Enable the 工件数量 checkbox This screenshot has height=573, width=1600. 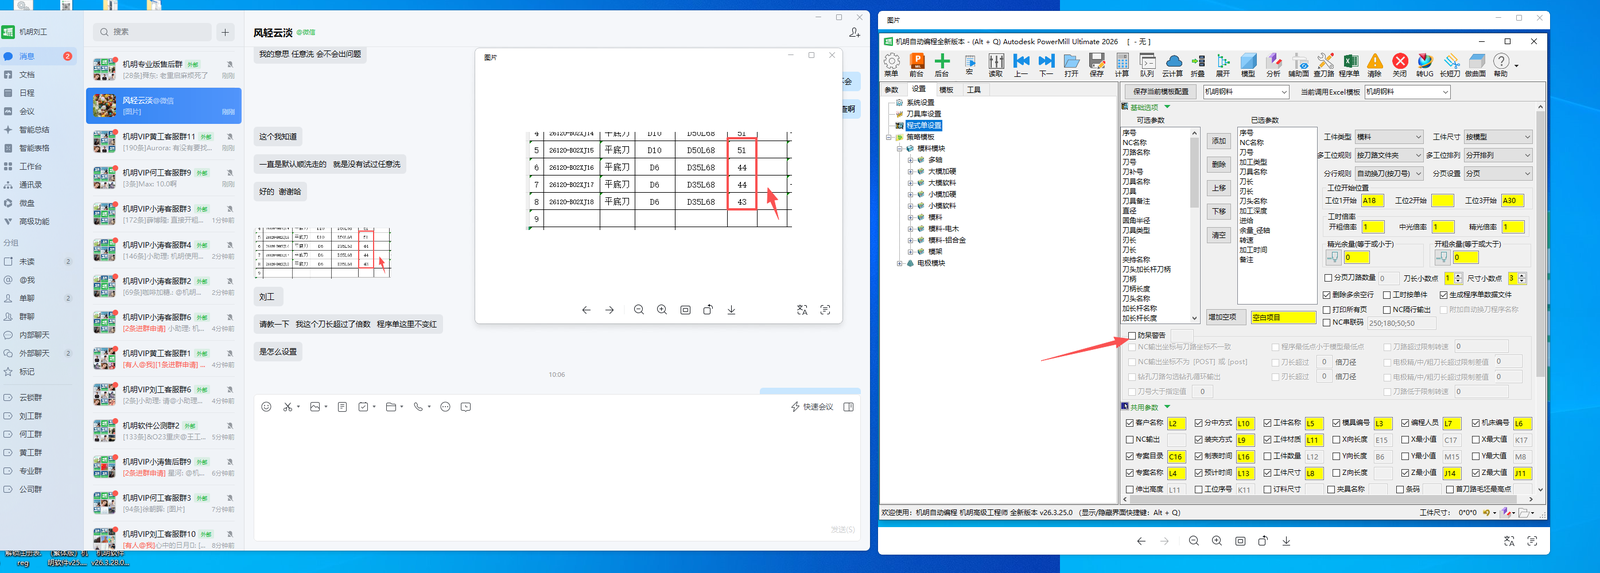pyautogui.click(x=1267, y=456)
